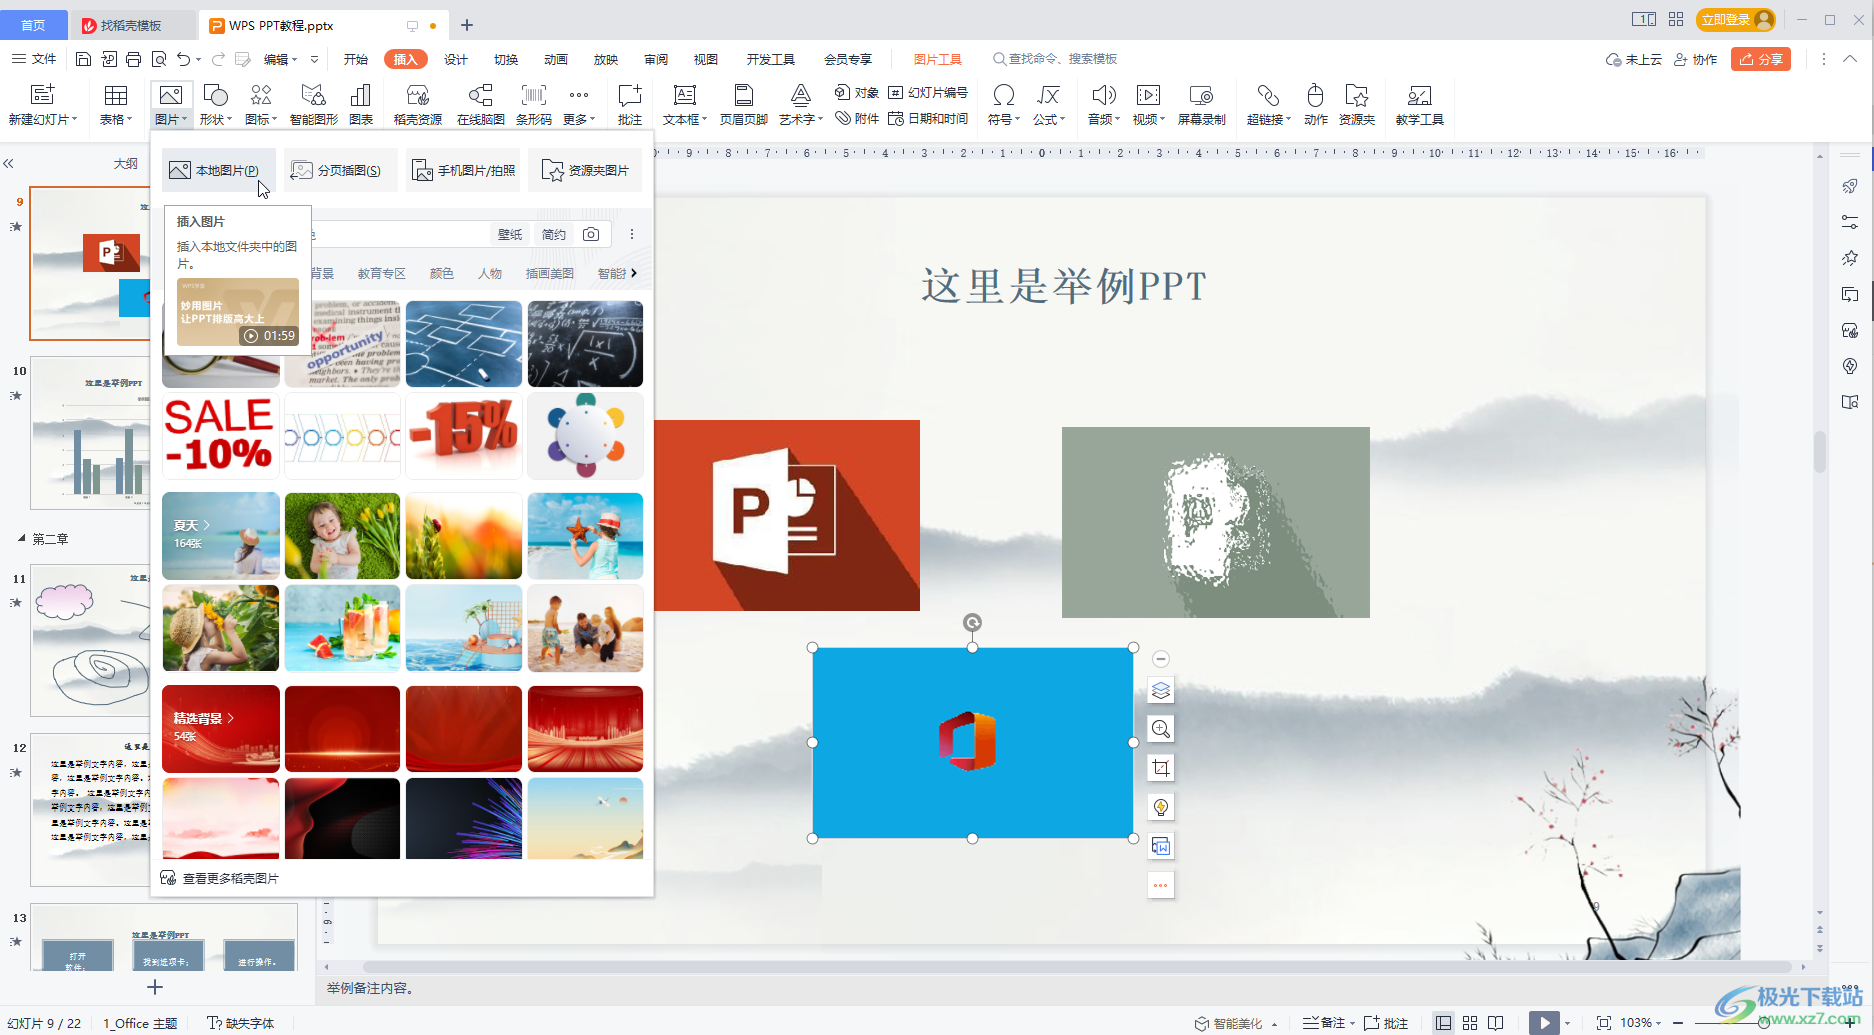The image size is (1874, 1035).
Task: Click print preview icon in quick toolbar
Action: (158, 59)
